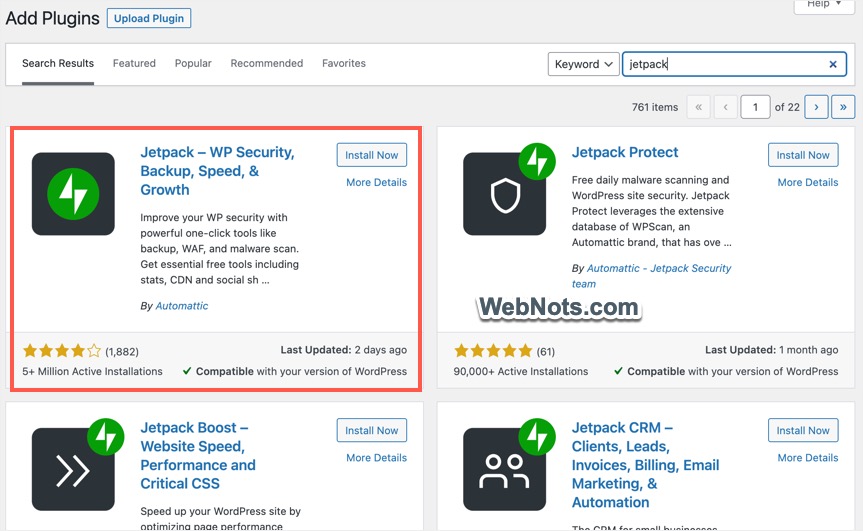Go to next results page arrow
The image size is (863, 531).
pos(816,107)
